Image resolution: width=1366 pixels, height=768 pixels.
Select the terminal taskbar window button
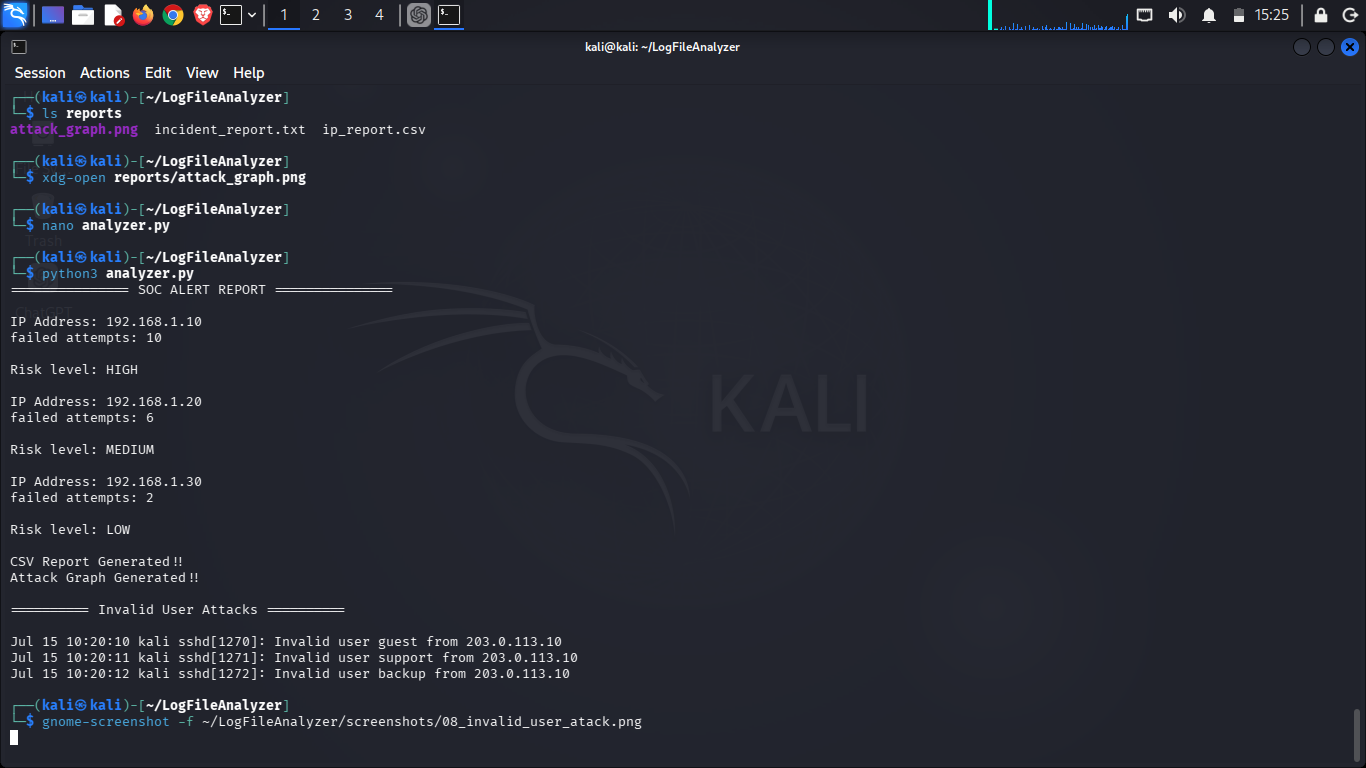(449, 15)
